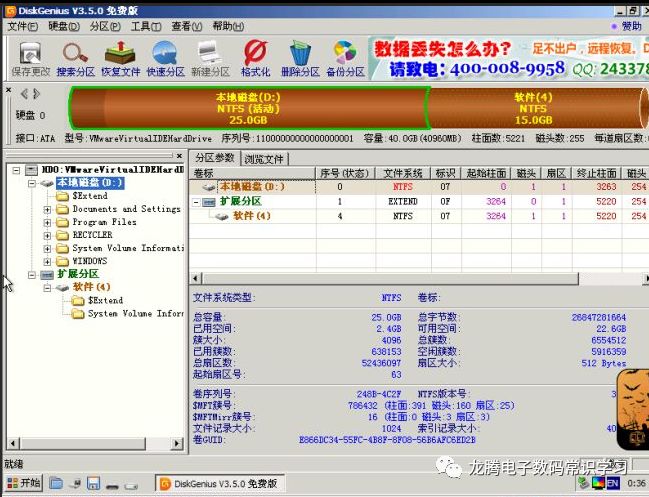Start Quick Partition (快速分区) tool
649x497 pixels.
click(x=165, y=58)
